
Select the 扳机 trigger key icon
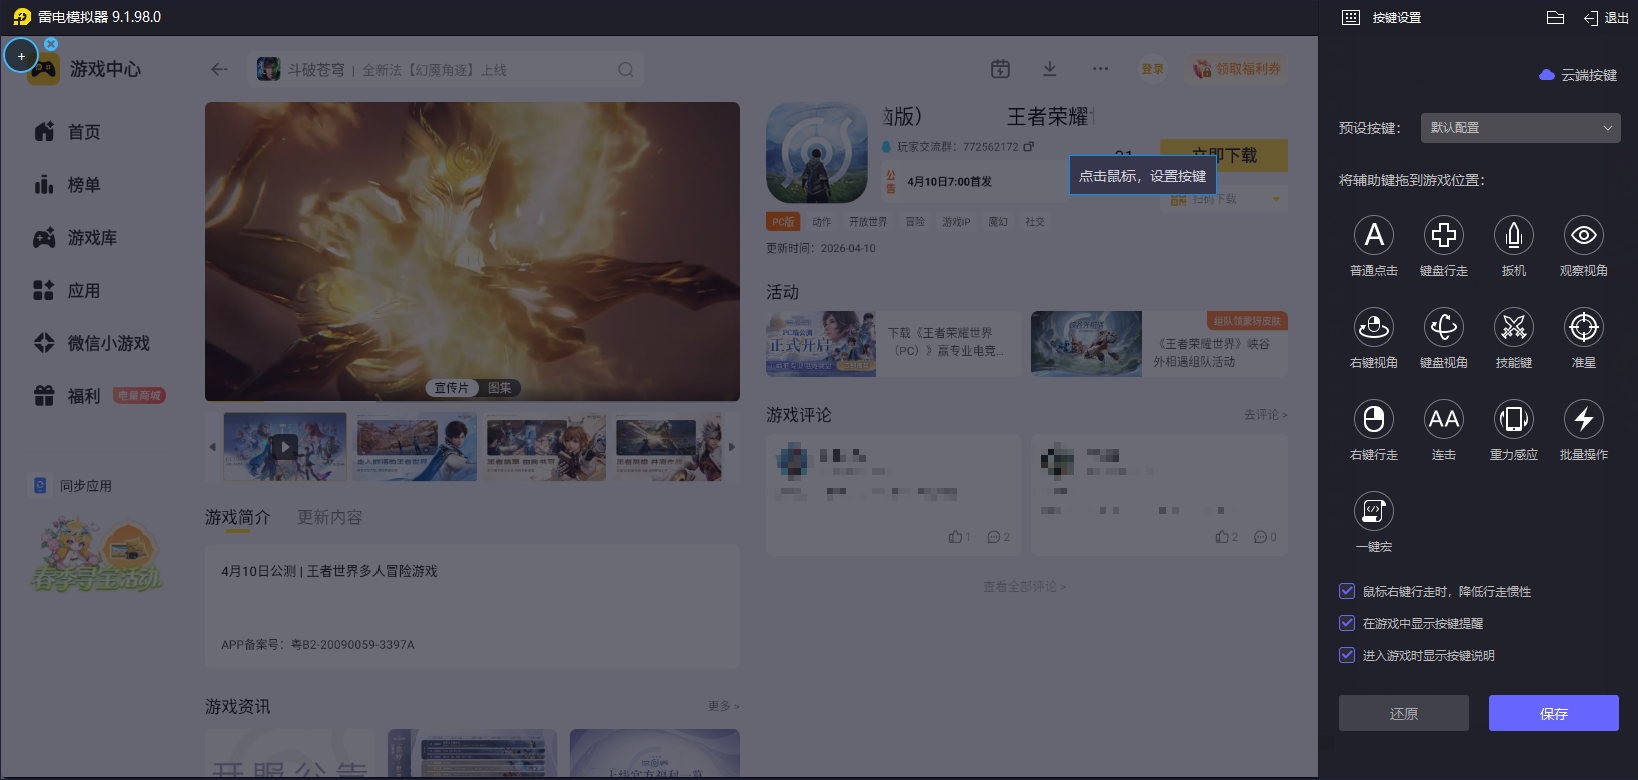click(x=1514, y=235)
